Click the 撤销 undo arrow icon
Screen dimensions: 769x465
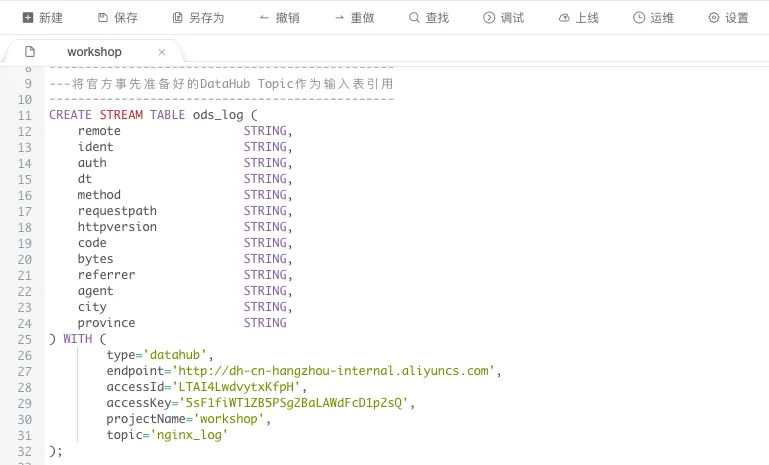264,18
